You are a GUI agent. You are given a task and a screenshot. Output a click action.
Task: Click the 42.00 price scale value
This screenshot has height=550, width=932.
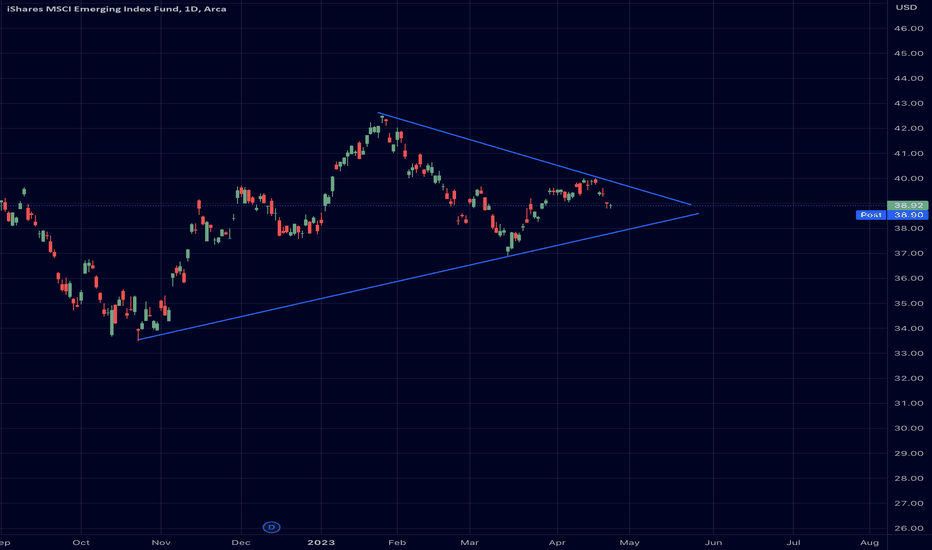pyautogui.click(x=909, y=128)
